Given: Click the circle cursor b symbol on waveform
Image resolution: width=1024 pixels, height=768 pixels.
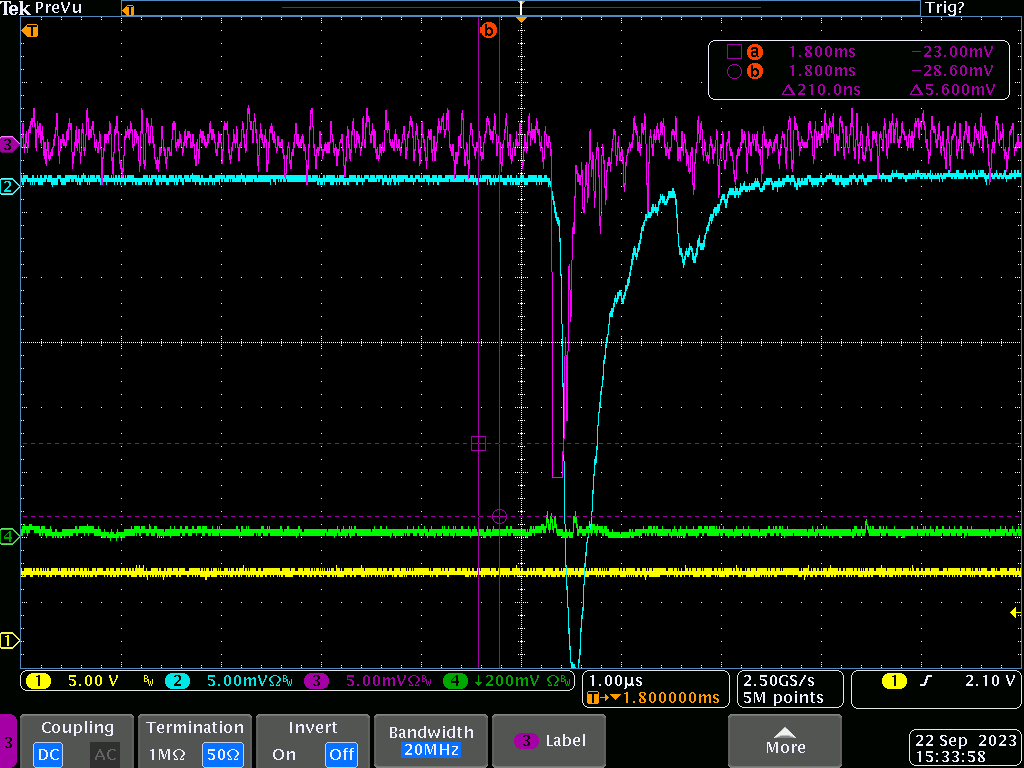Looking at the screenshot, I should (x=500, y=517).
